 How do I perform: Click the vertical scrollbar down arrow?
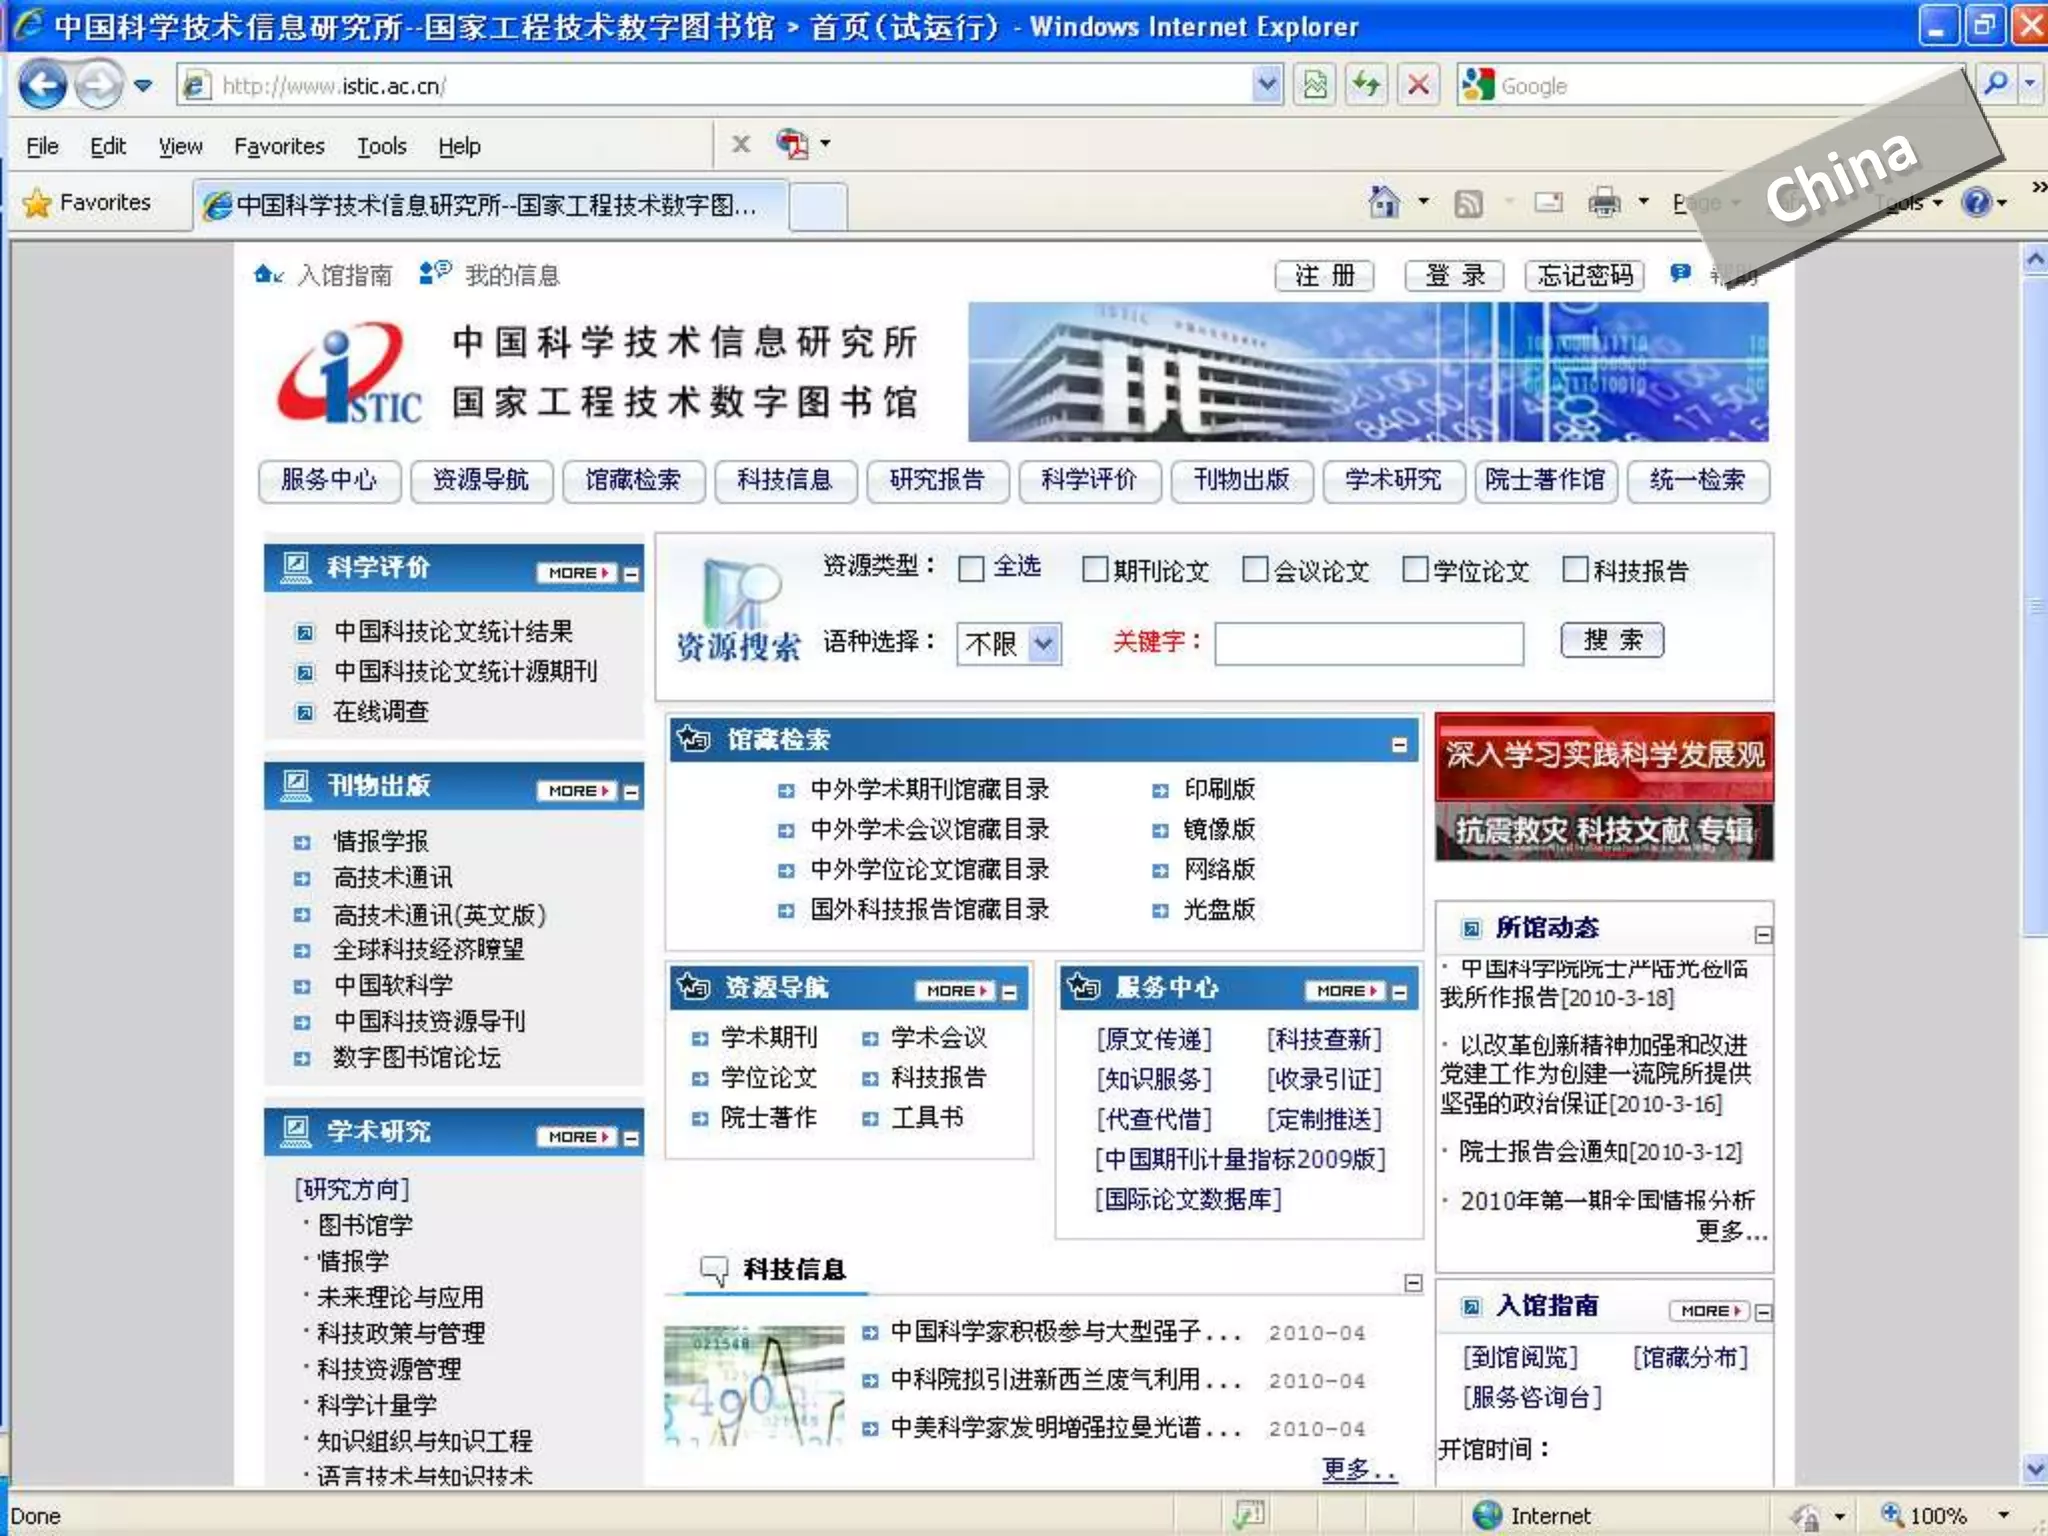pyautogui.click(x=2034, y=1468)
